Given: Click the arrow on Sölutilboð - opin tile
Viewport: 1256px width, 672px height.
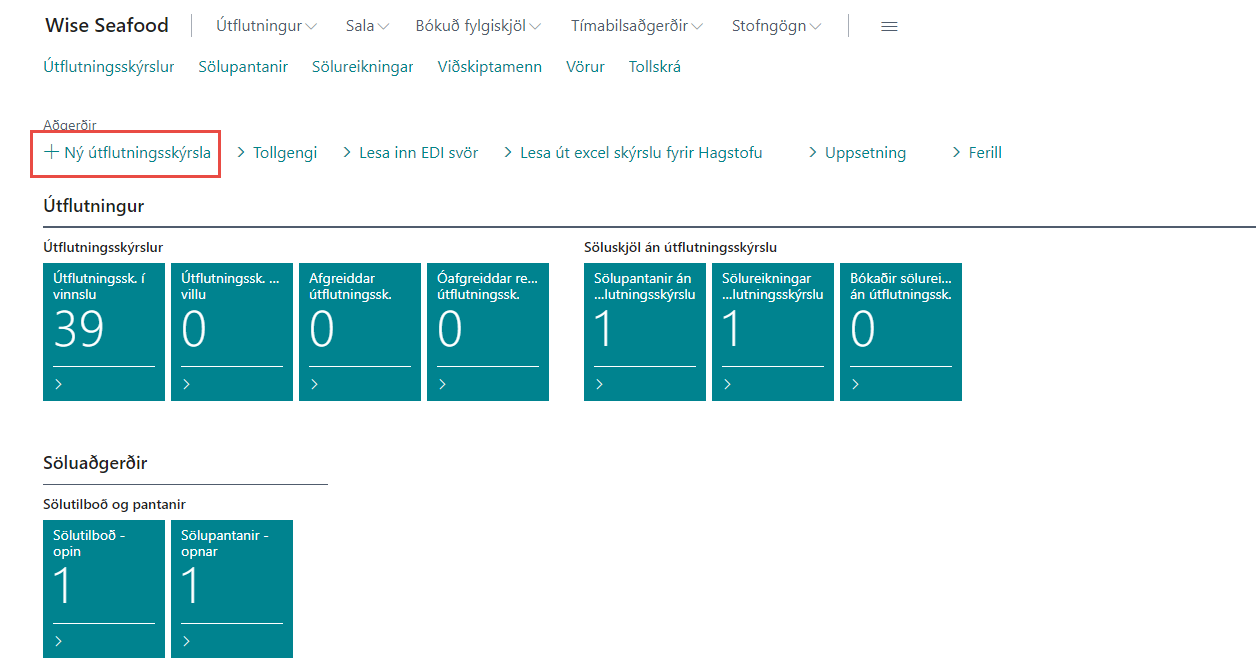Looking at the screenshot, I should 59,641.
